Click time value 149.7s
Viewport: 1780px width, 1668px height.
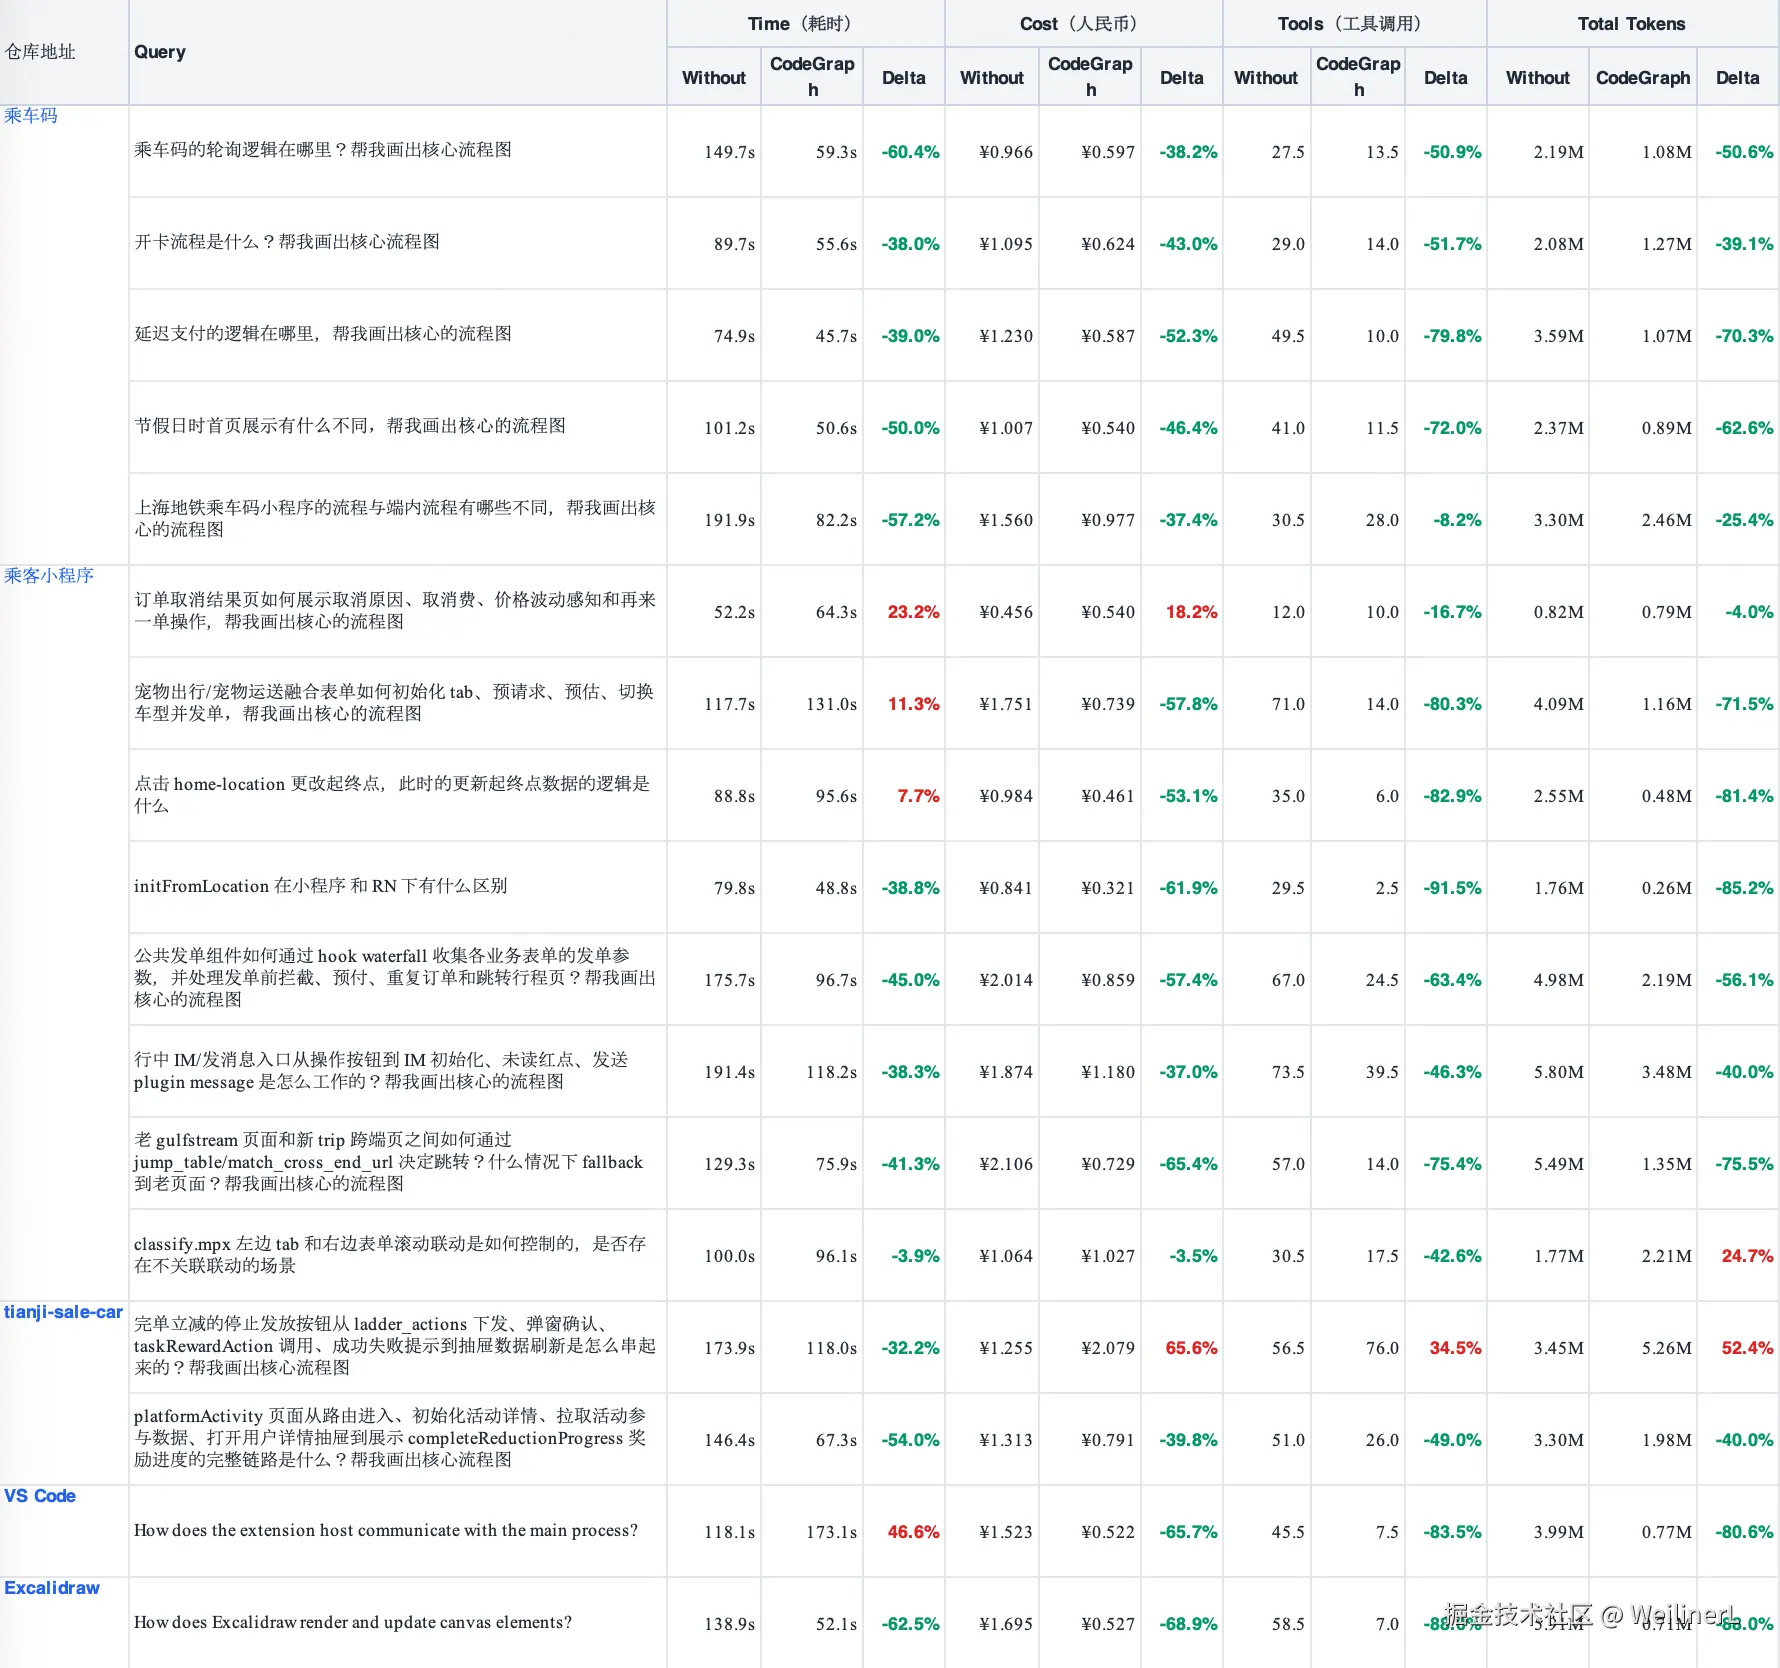tap(729, 152)
